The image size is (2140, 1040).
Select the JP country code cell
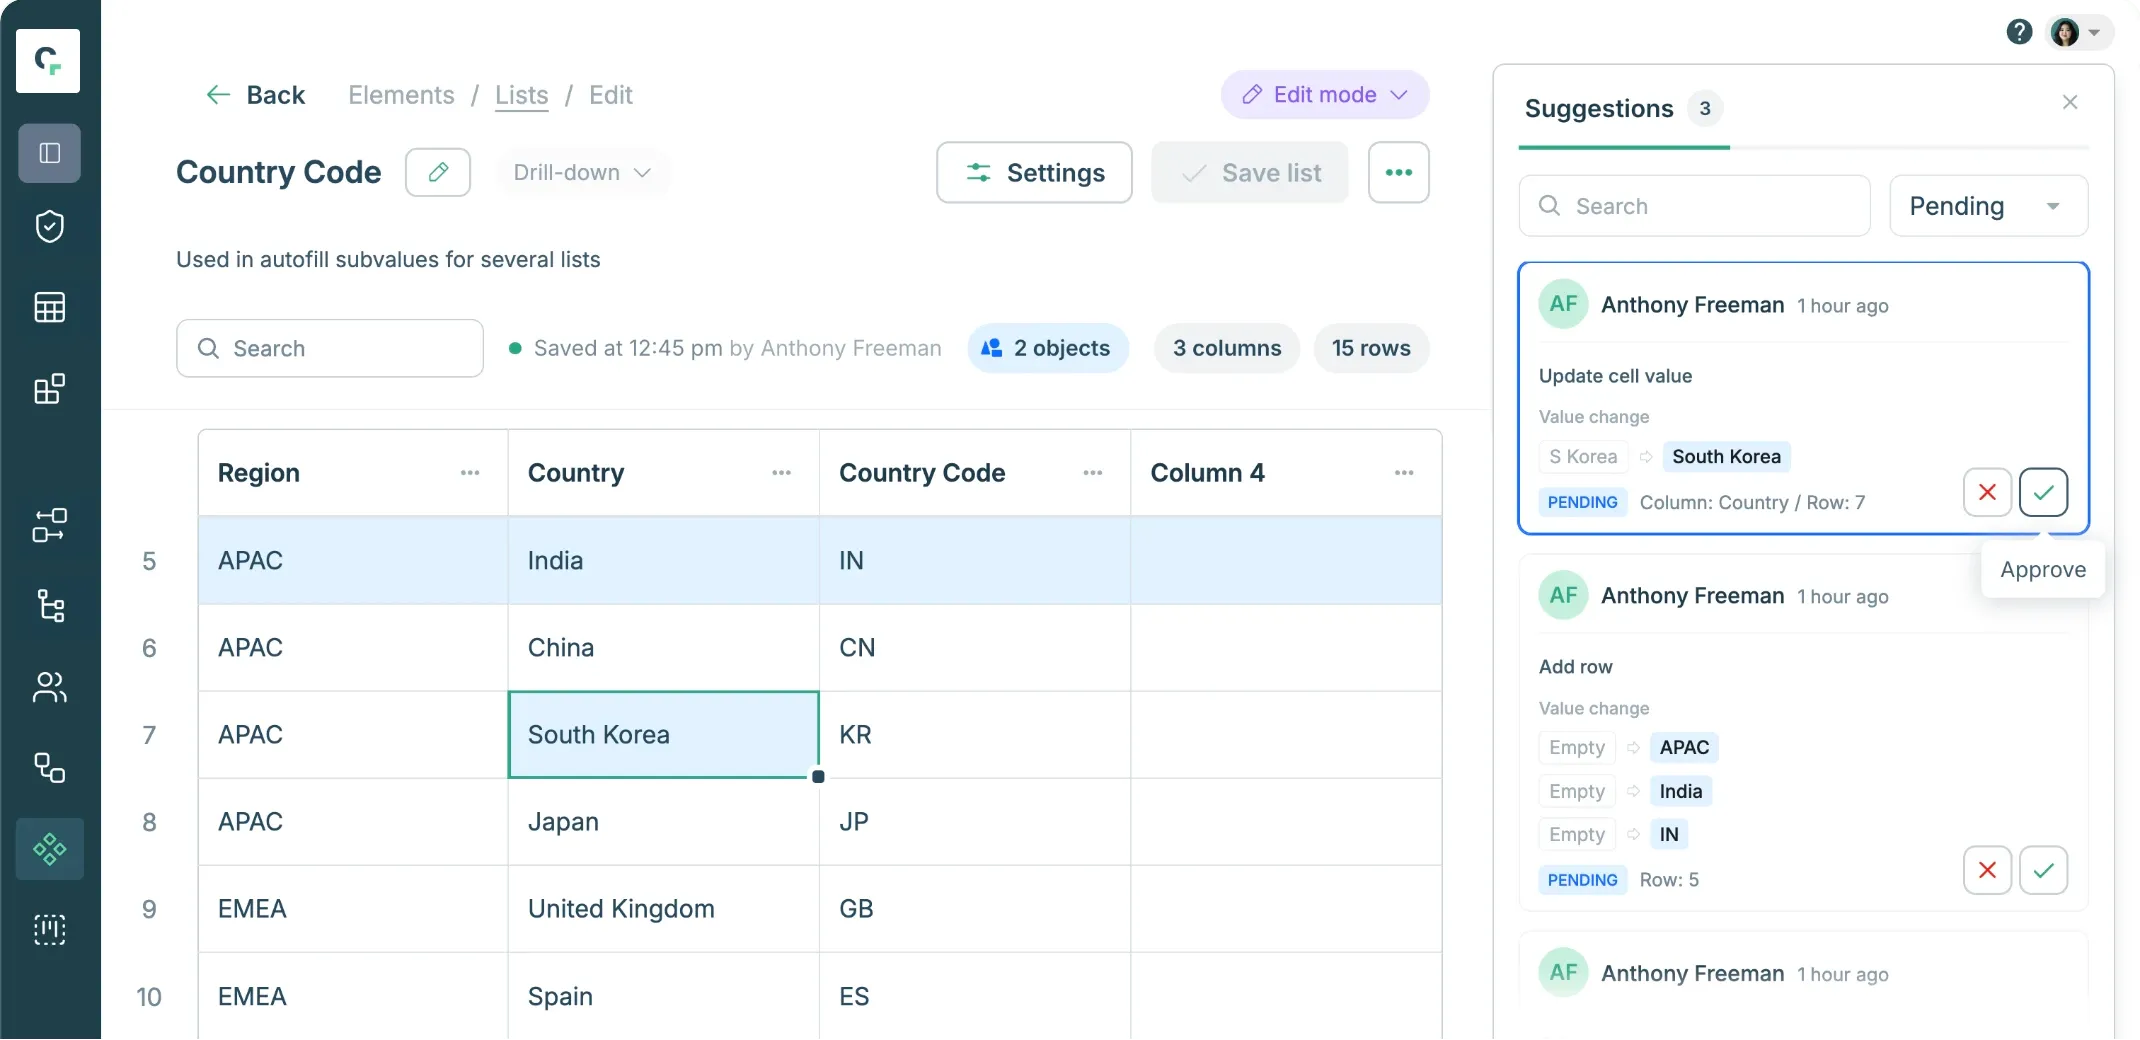[x=975, y=822]
